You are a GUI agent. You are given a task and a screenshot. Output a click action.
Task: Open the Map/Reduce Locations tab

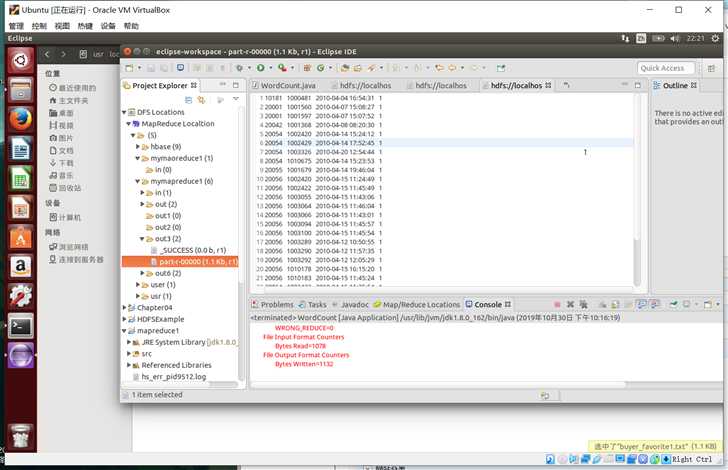click(416, 305)
